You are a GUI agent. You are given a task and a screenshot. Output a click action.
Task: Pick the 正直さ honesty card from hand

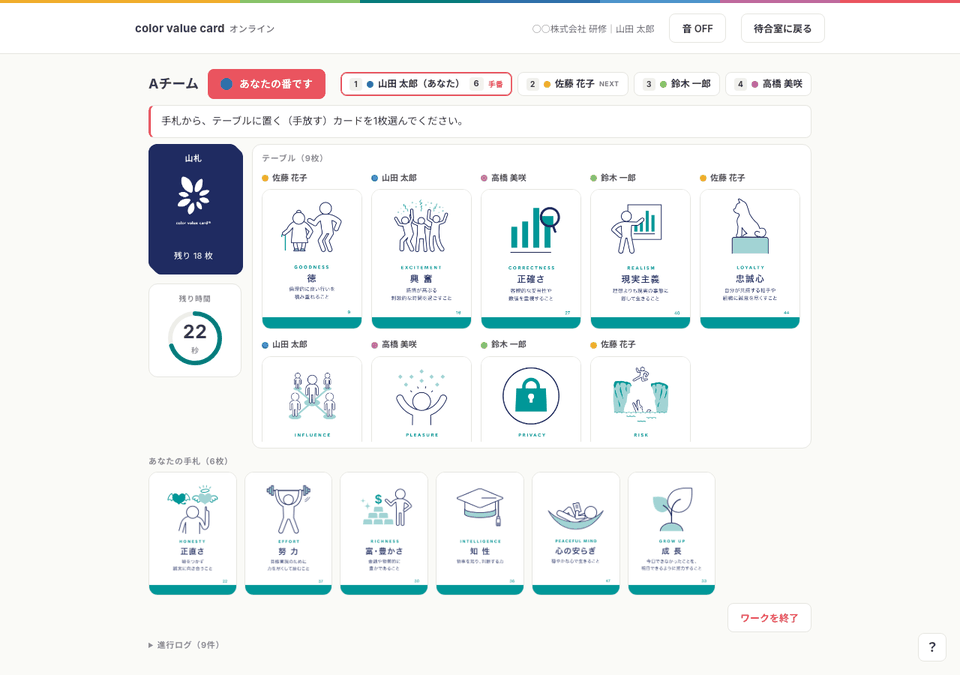click(x=192, y=533)
